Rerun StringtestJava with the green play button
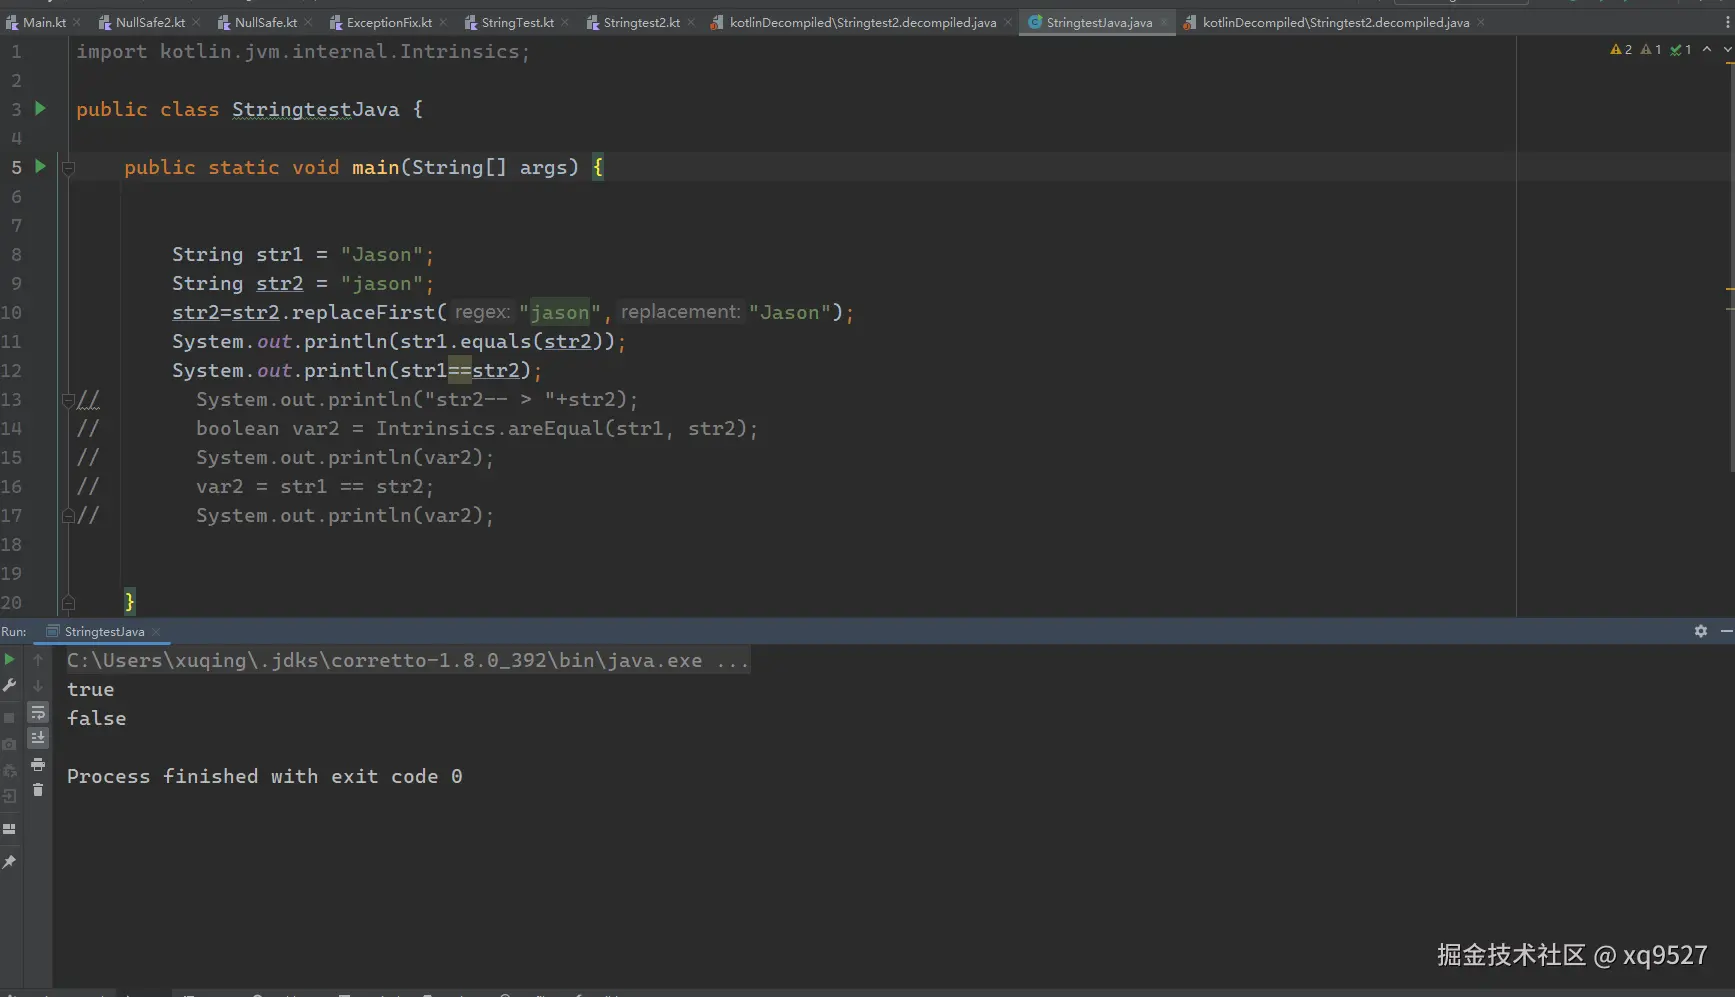The height and width of the screenshot is (997, 1735). (x=9, y=660)
